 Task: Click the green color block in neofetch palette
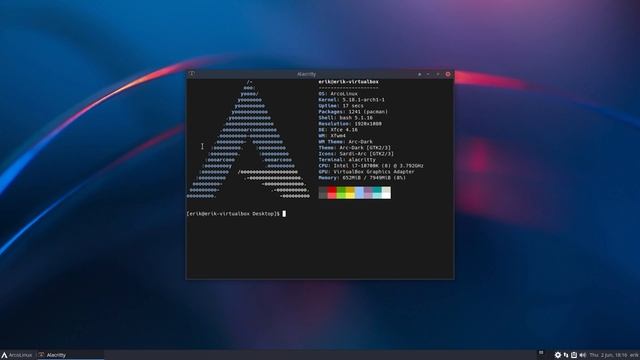pyautogui.click(x=341, y=193)
